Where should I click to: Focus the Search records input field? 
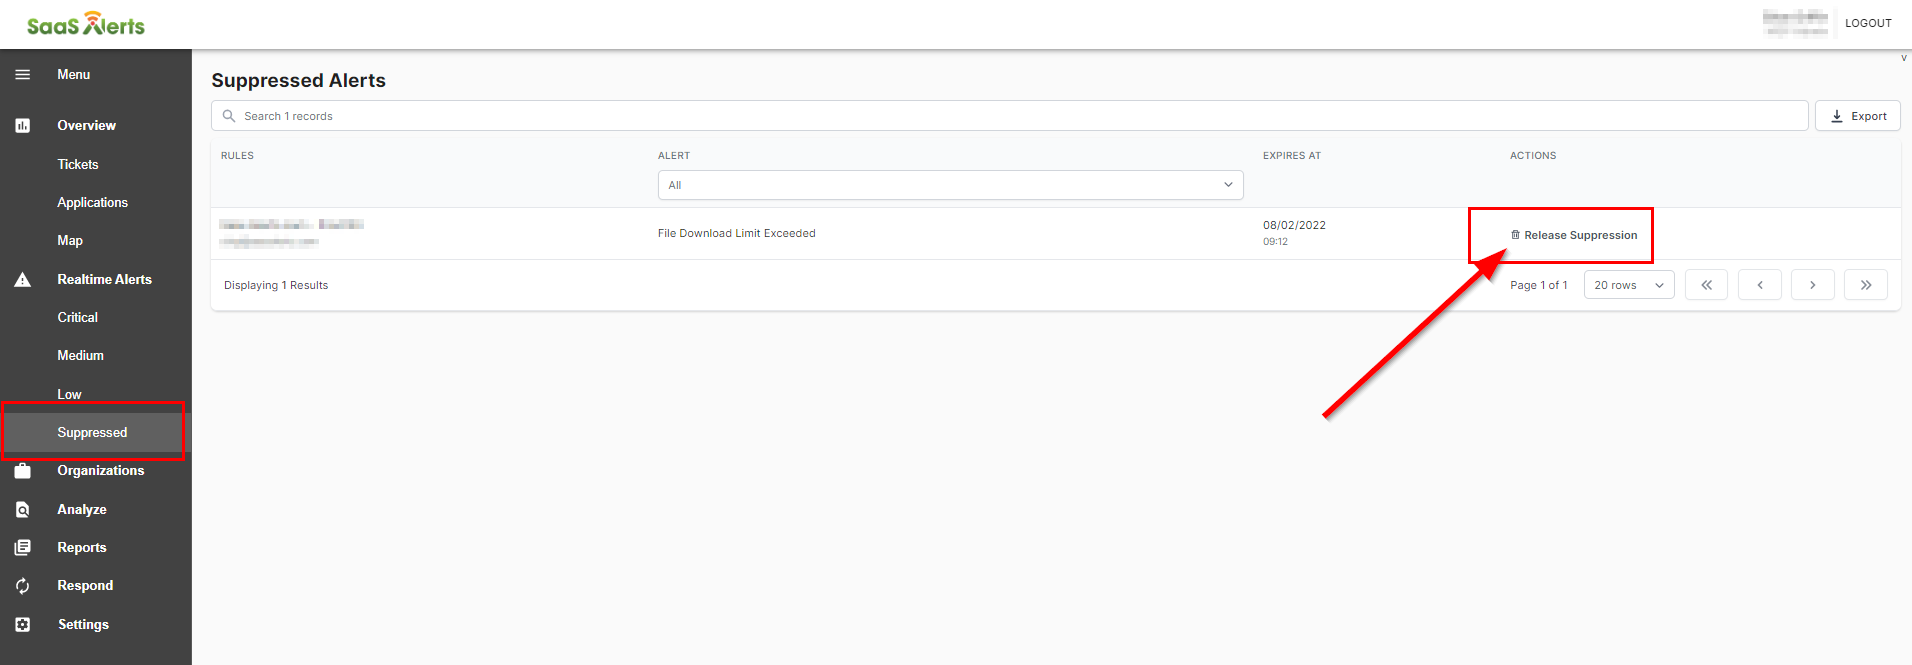pos(1010,116)
